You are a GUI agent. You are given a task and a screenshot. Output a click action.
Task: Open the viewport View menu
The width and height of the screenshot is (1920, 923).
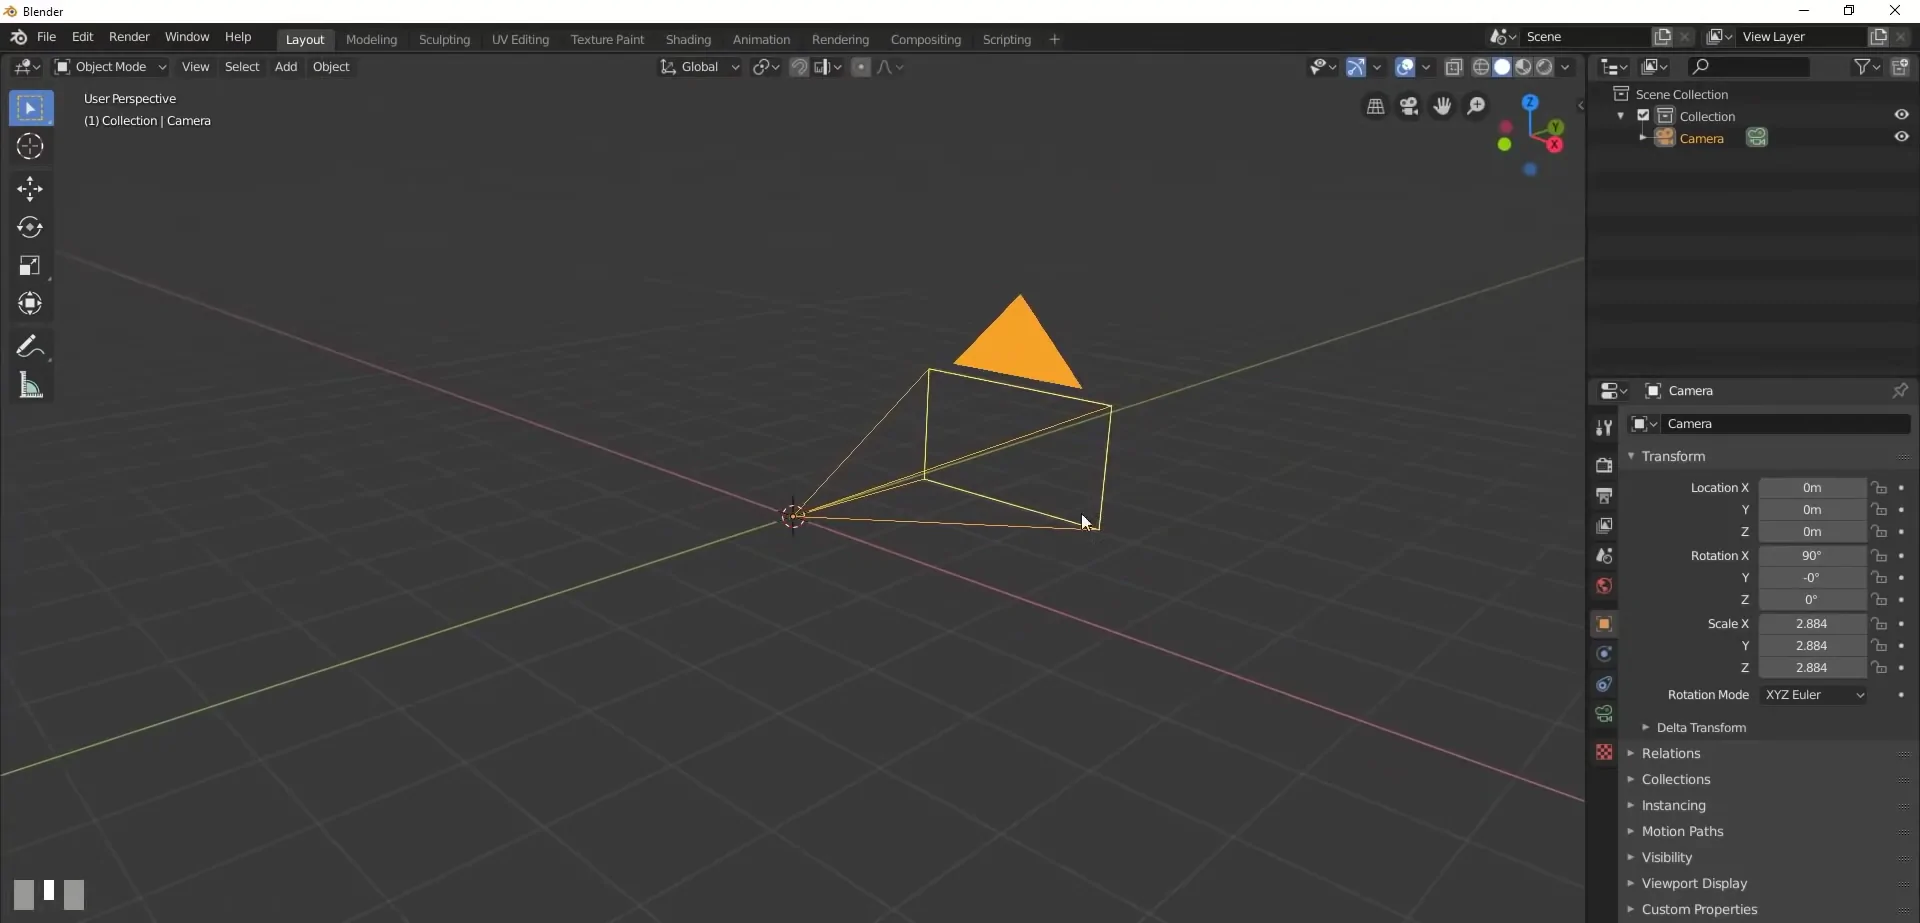[195, 67]
